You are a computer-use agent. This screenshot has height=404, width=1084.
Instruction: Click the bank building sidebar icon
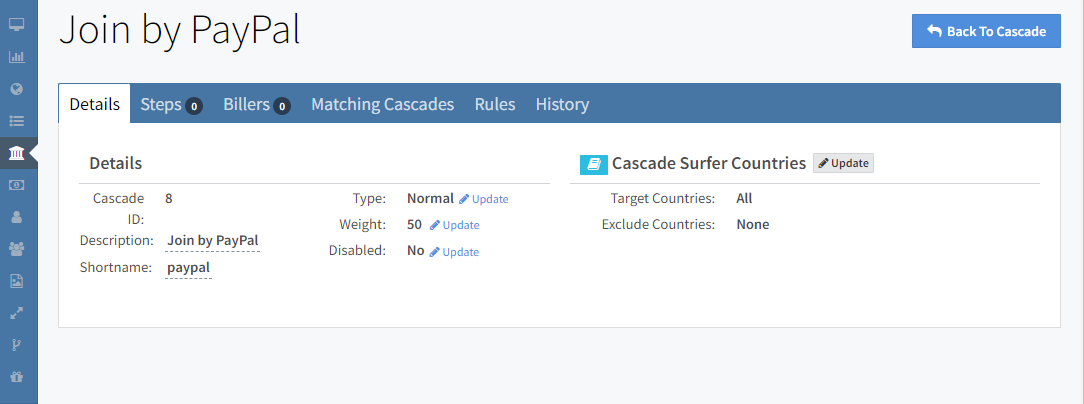coord(16,153)
